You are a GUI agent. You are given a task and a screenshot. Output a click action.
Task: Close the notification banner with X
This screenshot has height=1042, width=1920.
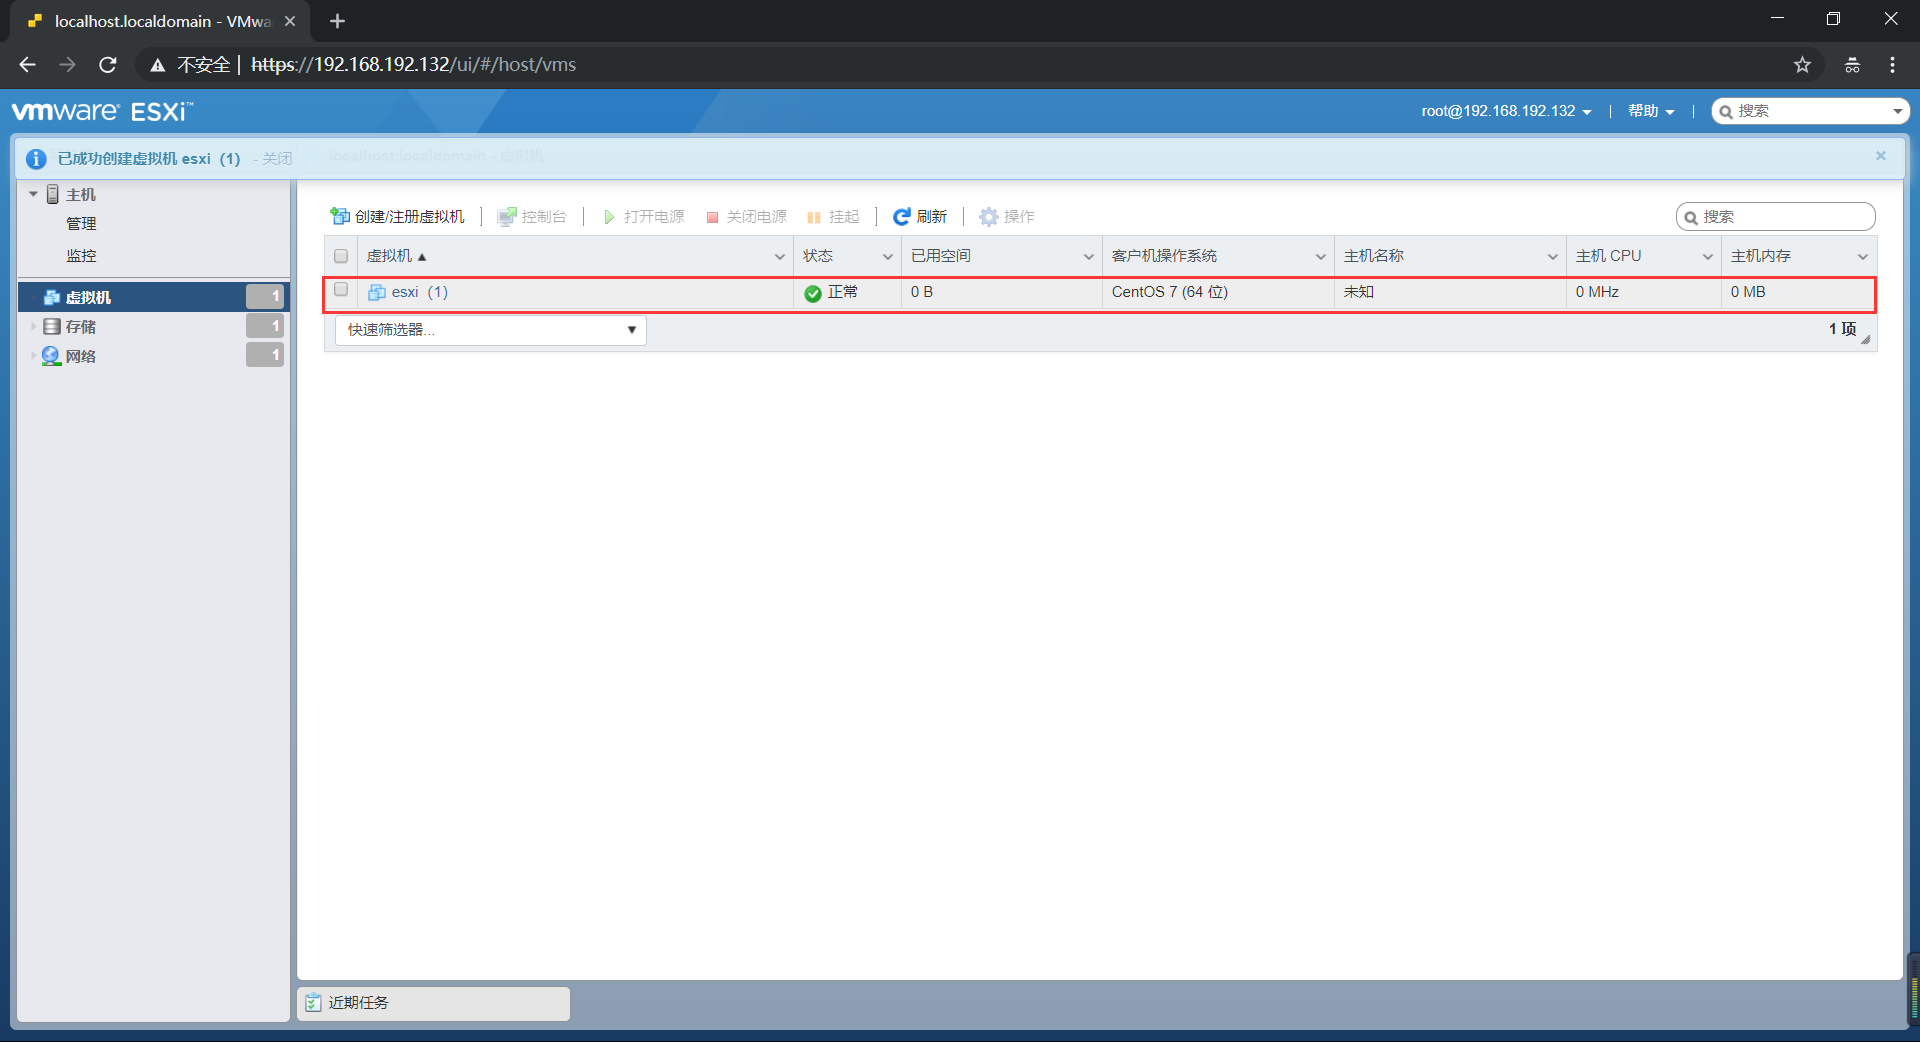tap(1881, 156)
